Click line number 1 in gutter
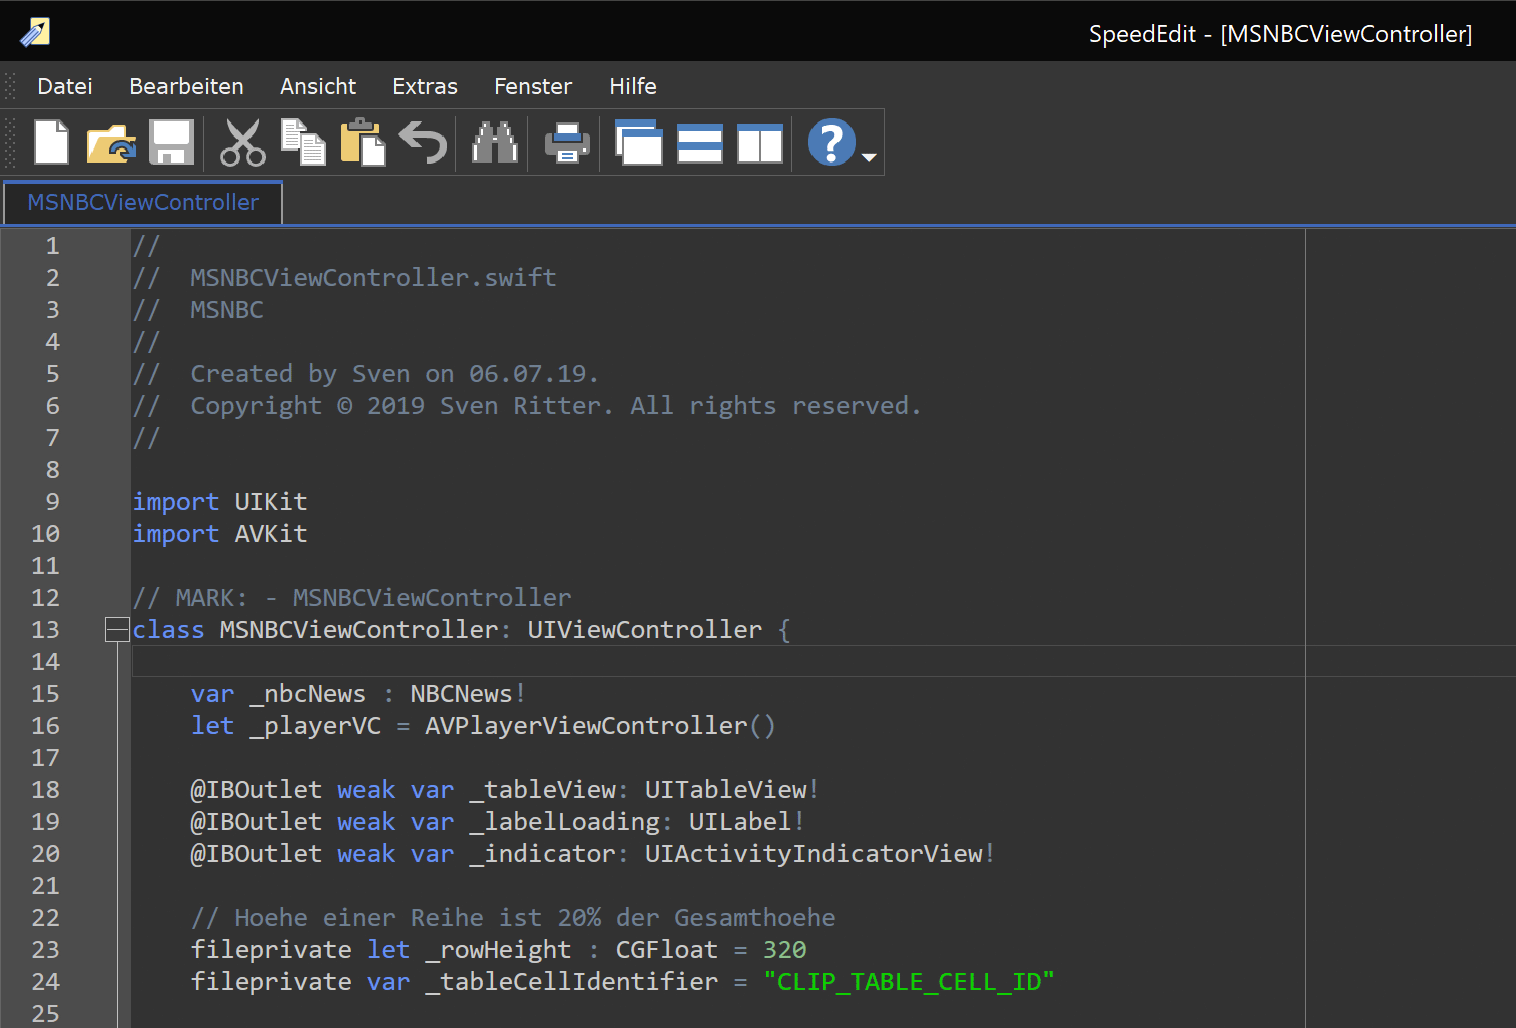Viewport: 1516px width, 1028px height. (x=52, y=245)
